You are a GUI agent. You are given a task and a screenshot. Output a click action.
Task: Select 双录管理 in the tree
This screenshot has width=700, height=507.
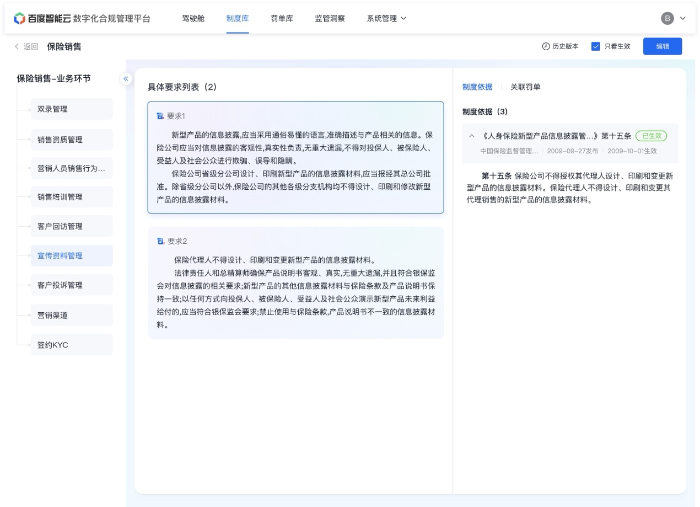[72, 109]
